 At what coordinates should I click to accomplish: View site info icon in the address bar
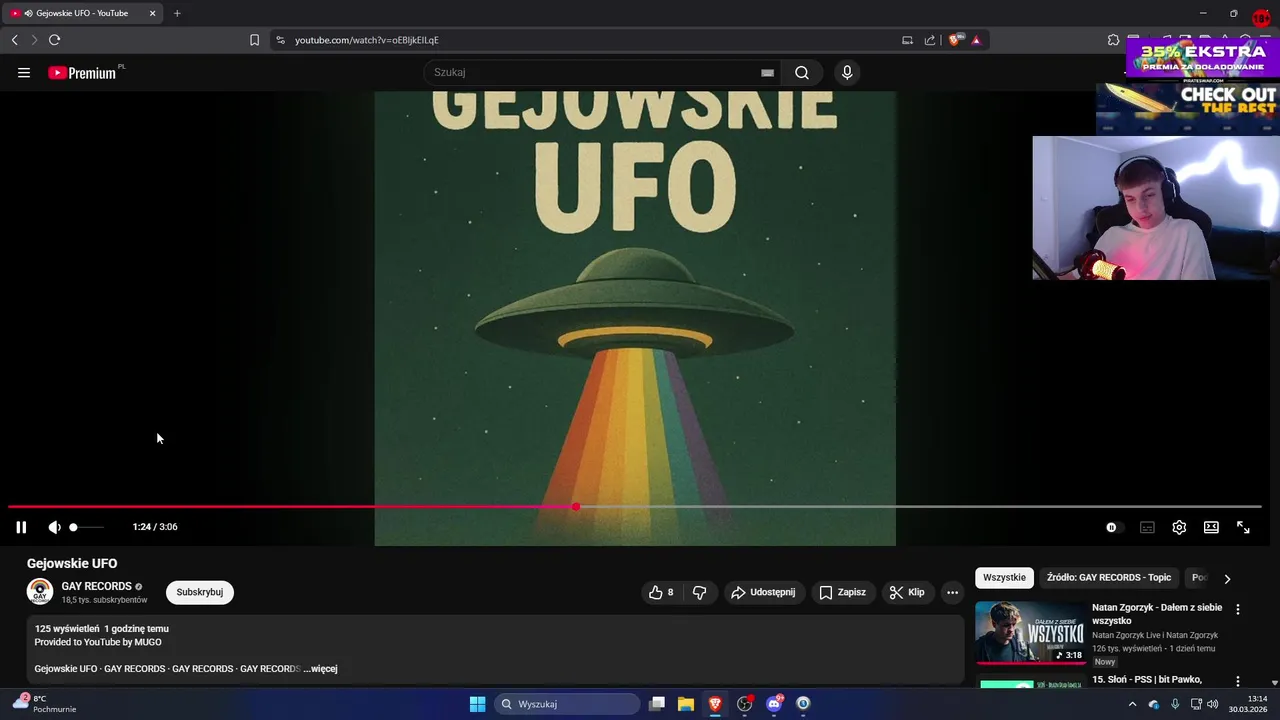tap(280, 40)
